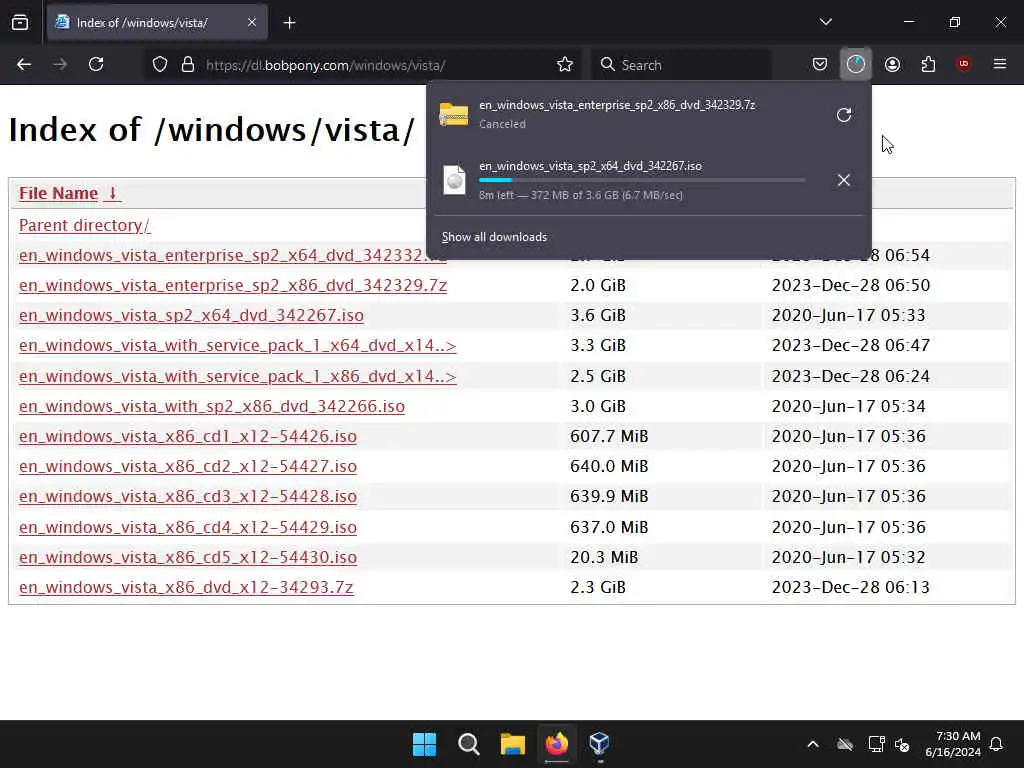The image size is (1024, 768).
Task: Click the Index of /windows/vista/ heading
Action: click(212, 130)
